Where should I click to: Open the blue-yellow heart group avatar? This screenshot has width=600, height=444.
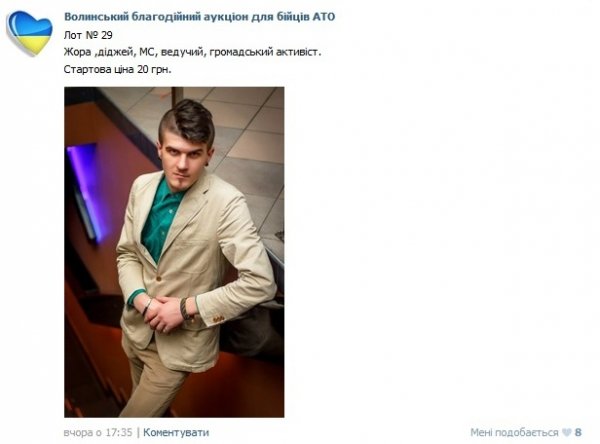click(x=29, y=33)
